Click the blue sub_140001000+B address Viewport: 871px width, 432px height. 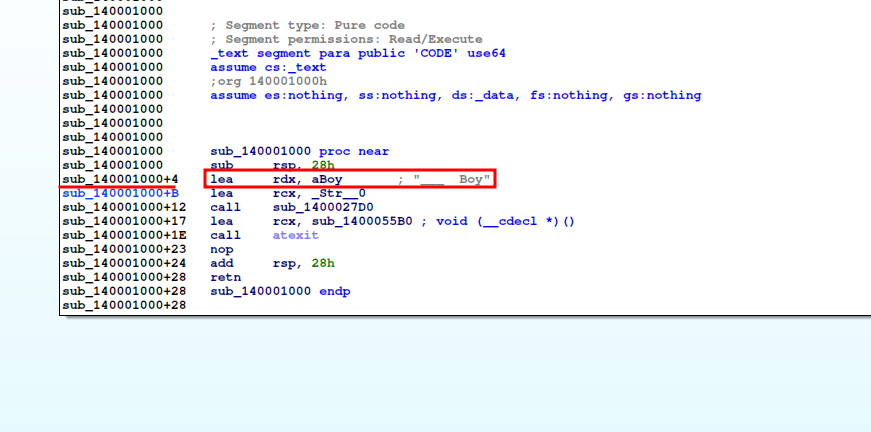120,193
